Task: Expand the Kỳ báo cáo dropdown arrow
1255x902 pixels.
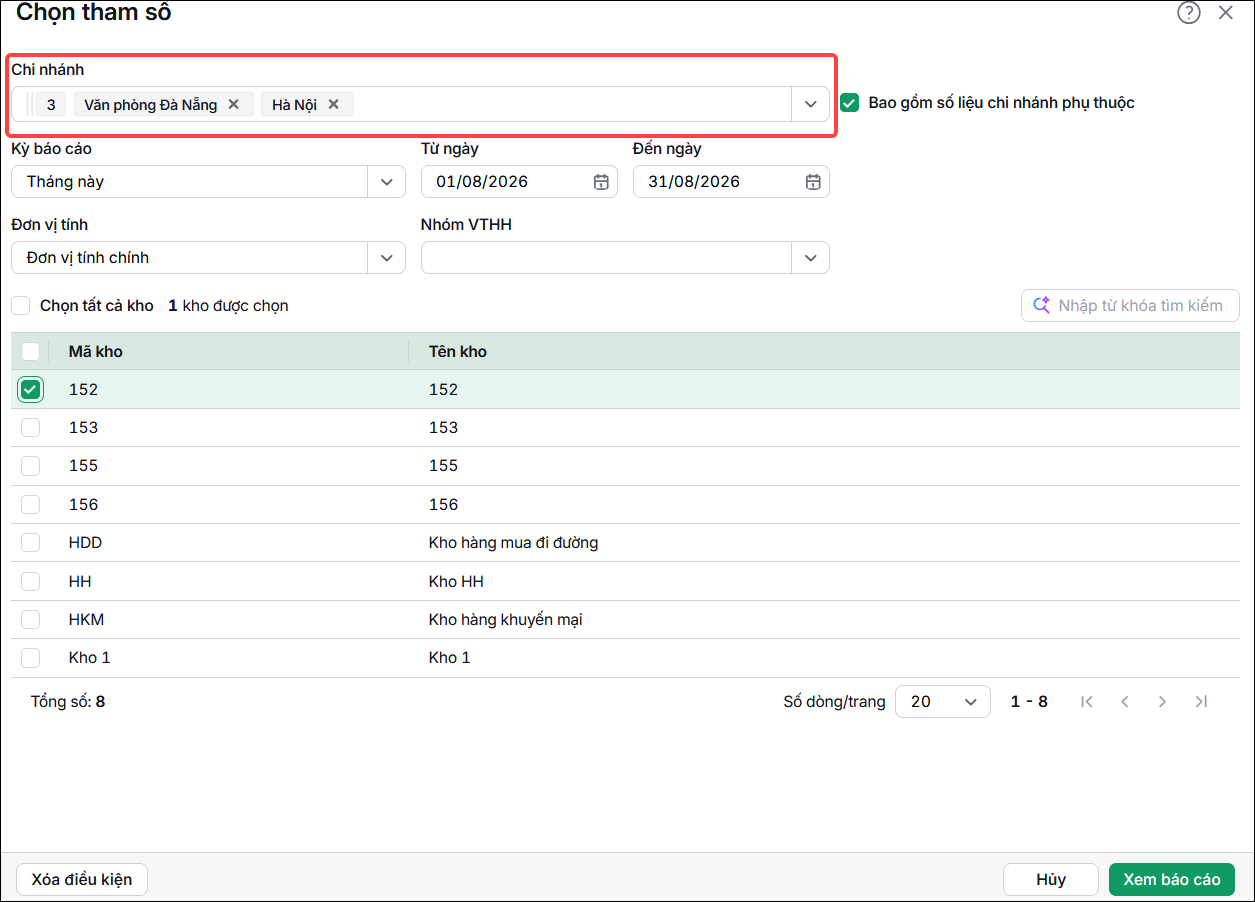Action: (x=387, y=182)
